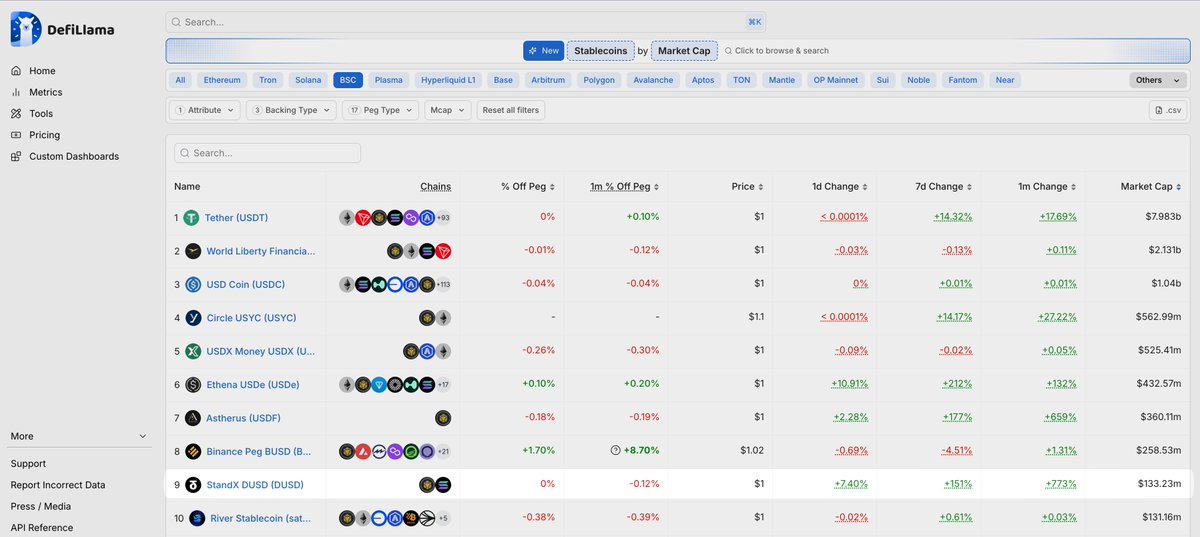Expand the More section in sidebar
This screenshot has height=537, width=1200.
(79, 436)
